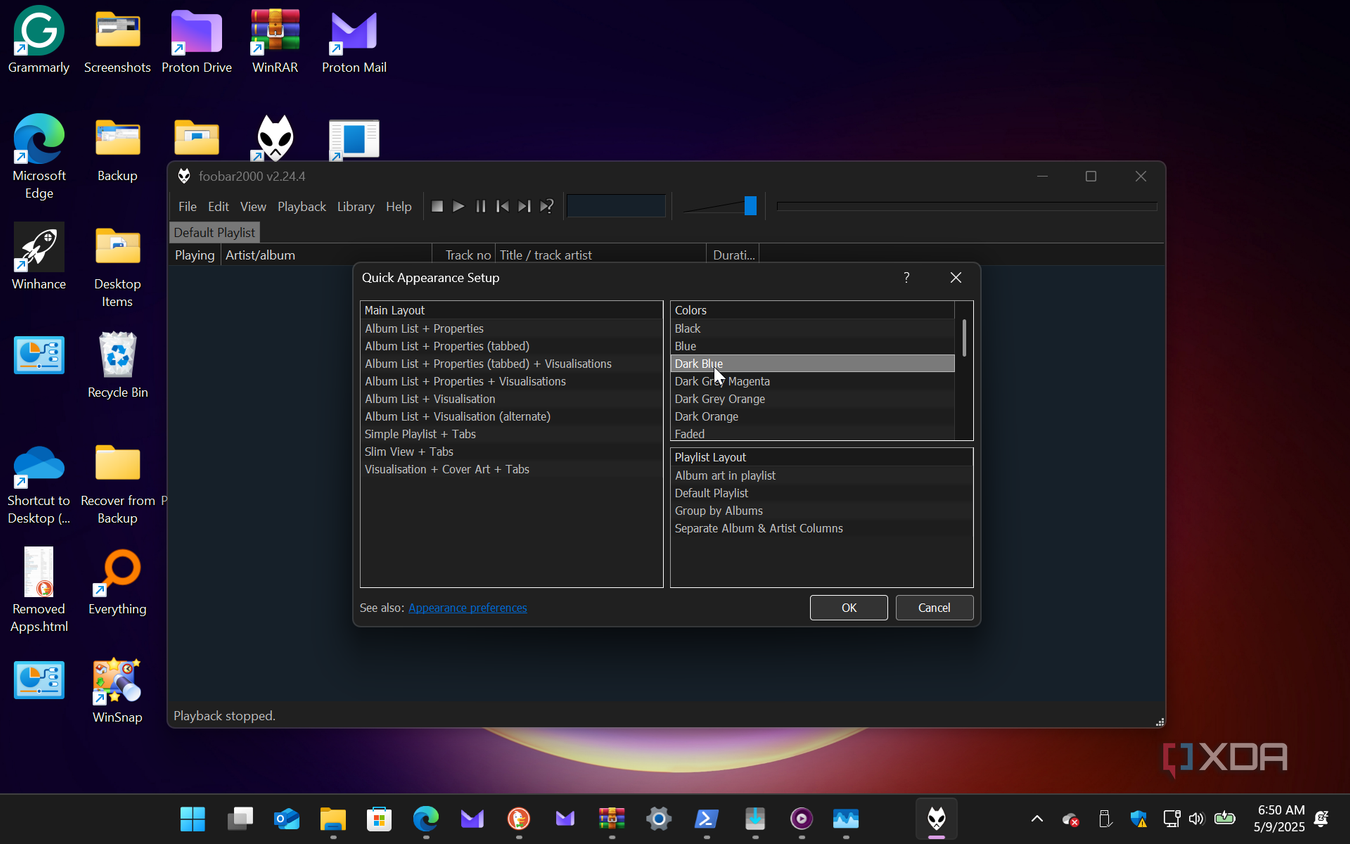Open the File menu in foobar2000
1350x844 pixels.
pyautogui.click(x=187, y=207)
